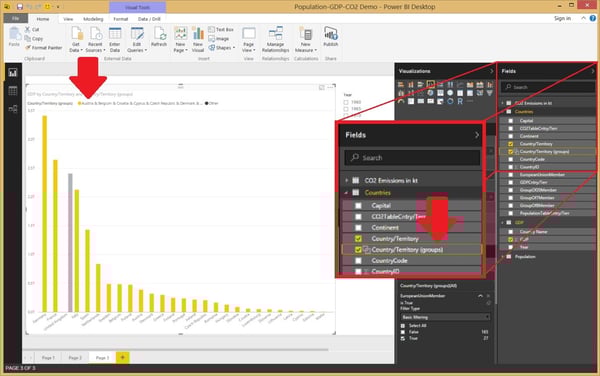
Task: Open the Edit Queries tool
Action: [x=137, y=39]
